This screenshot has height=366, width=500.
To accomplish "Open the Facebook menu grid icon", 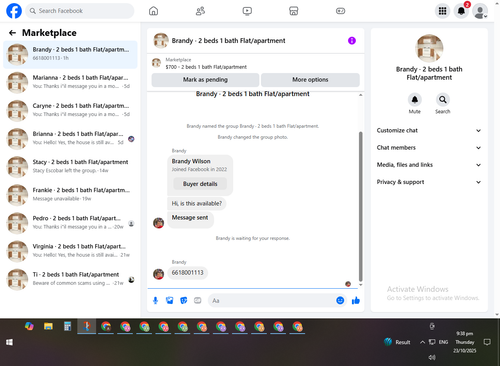I will 442,11.
